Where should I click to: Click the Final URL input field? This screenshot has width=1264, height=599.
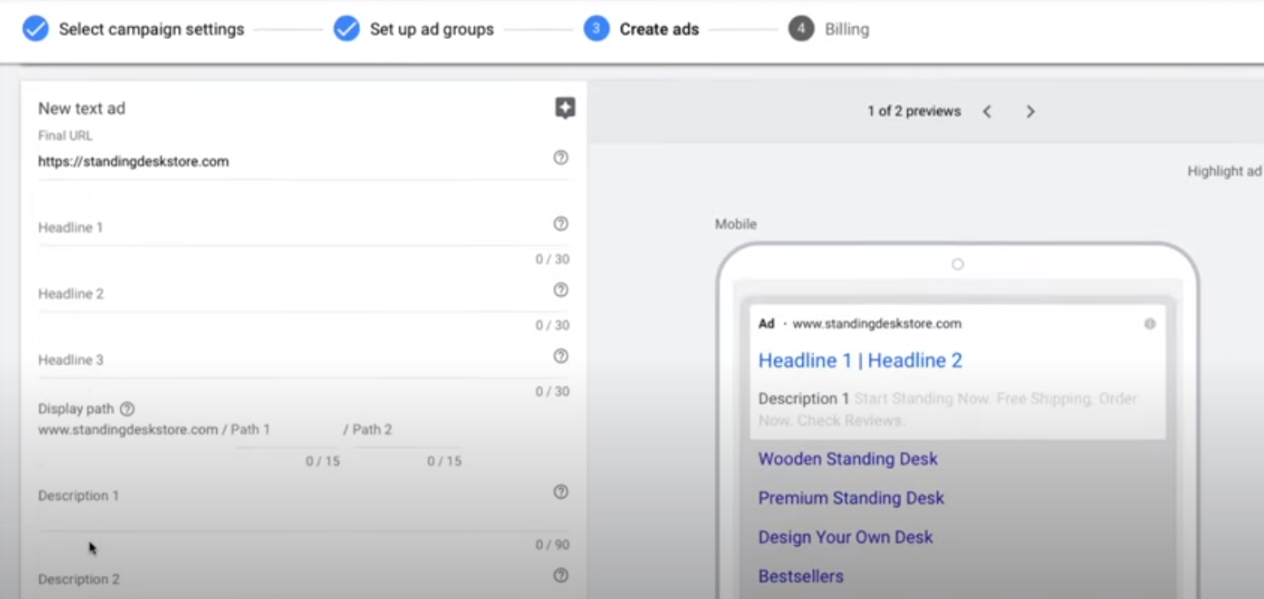point(290,162)
